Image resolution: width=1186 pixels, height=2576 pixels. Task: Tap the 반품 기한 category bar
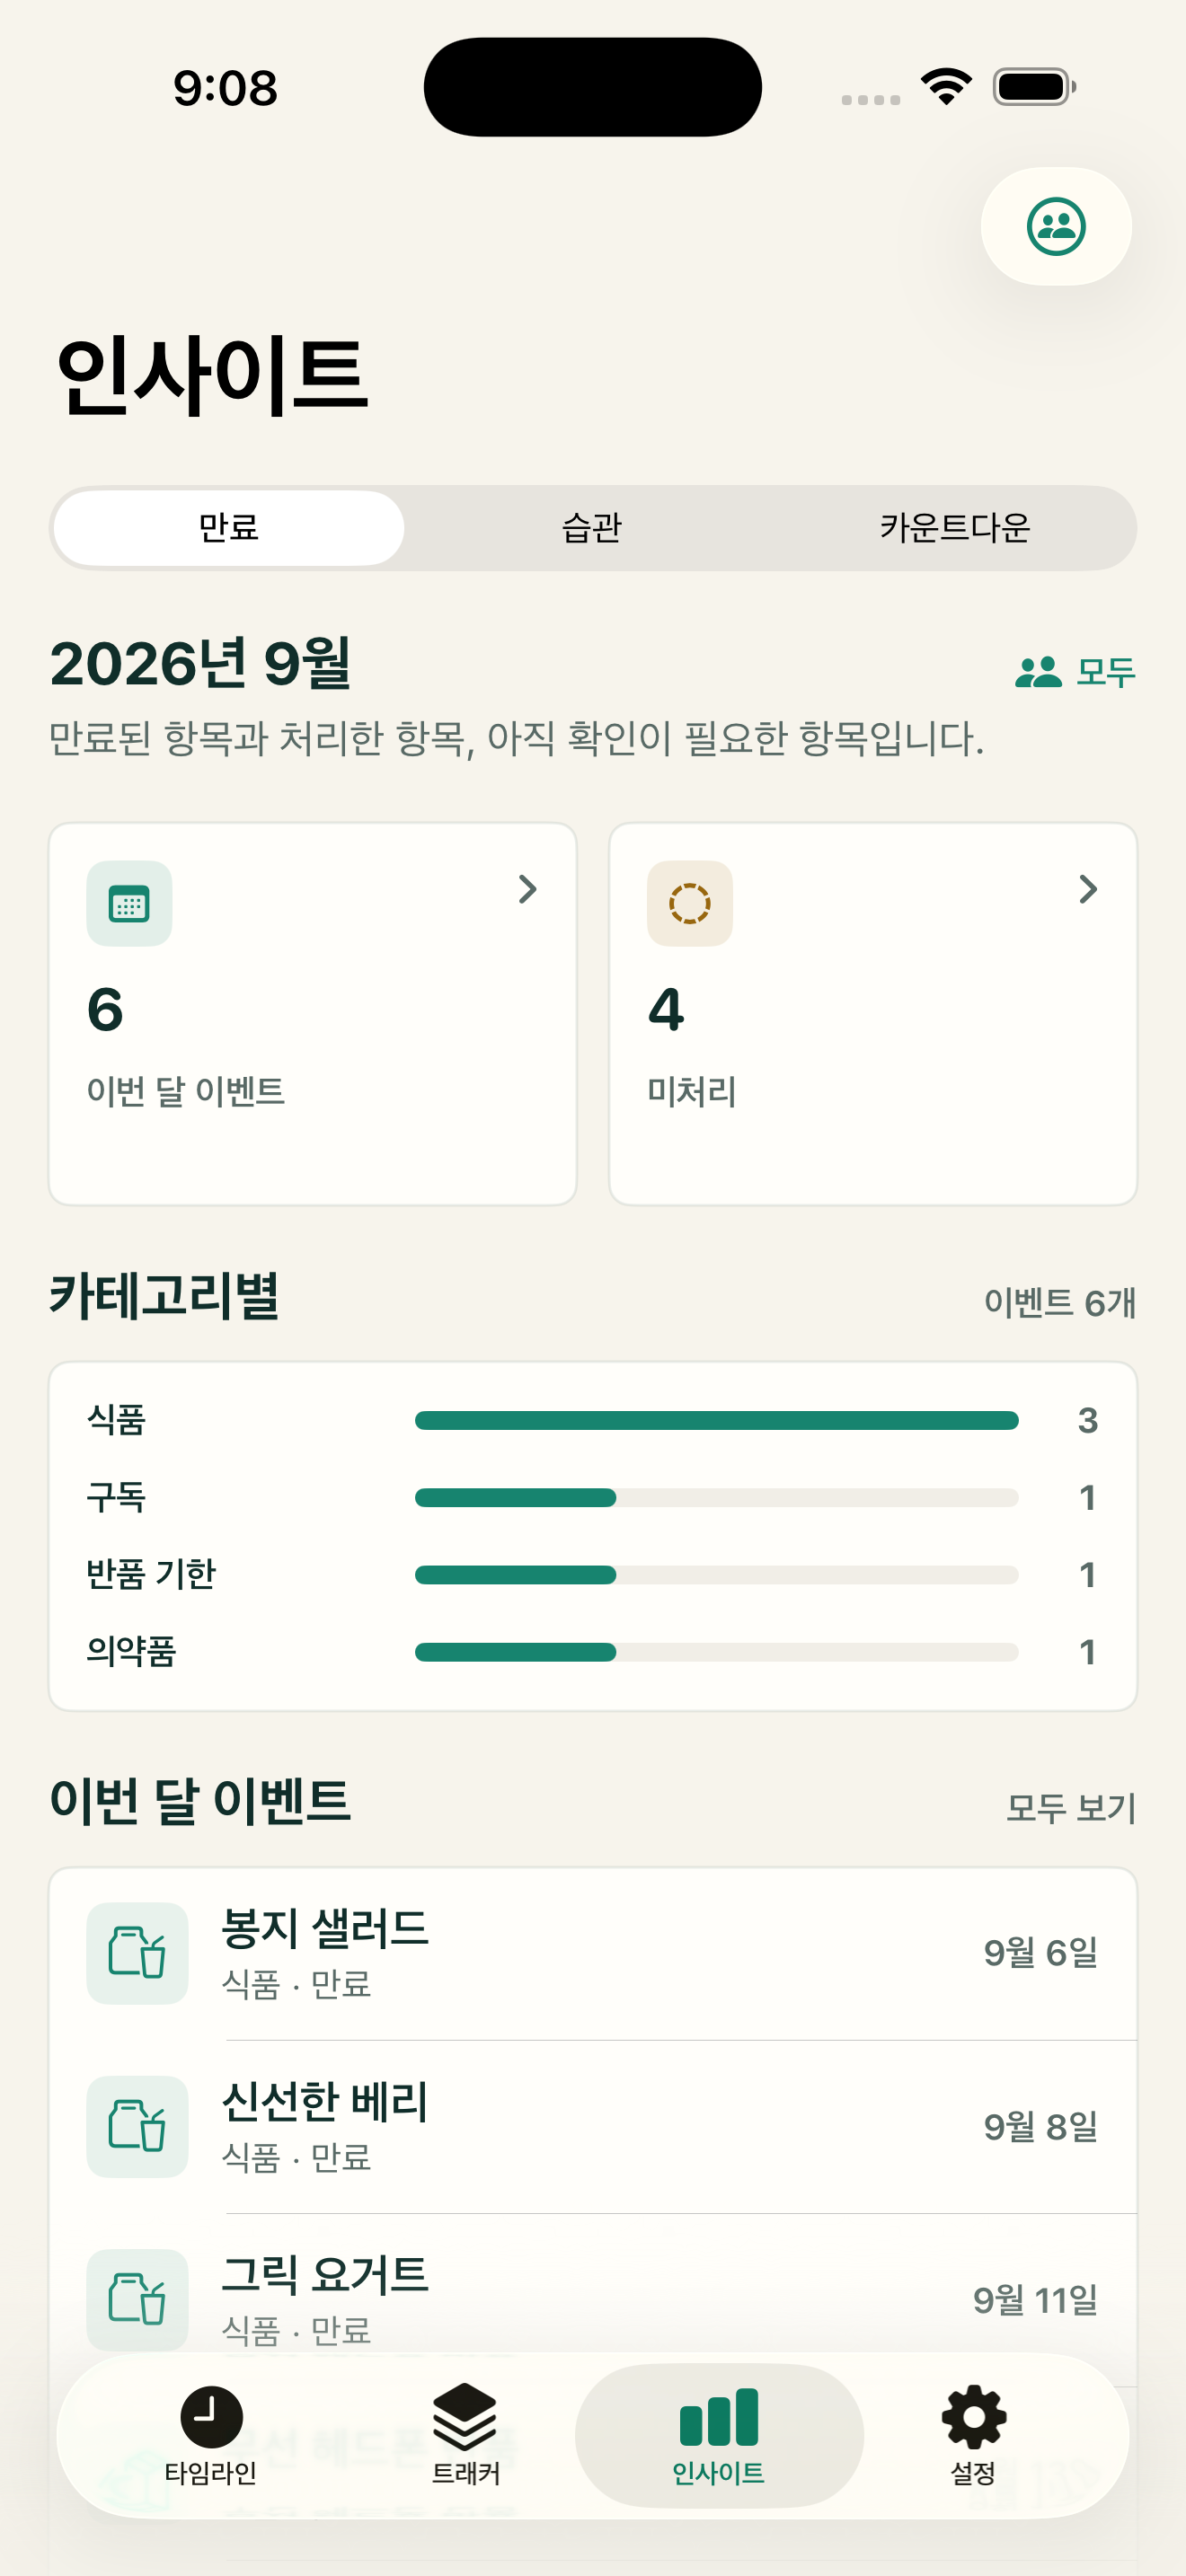point(717,1574)
